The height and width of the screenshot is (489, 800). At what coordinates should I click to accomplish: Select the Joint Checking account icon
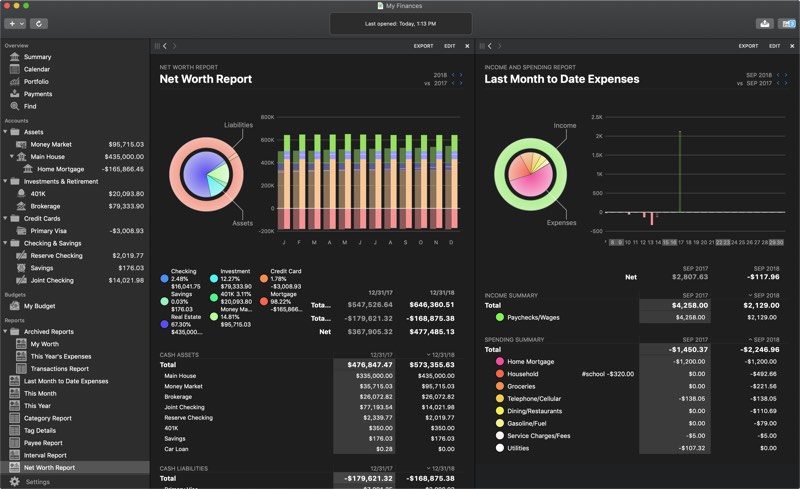(21, 280)
